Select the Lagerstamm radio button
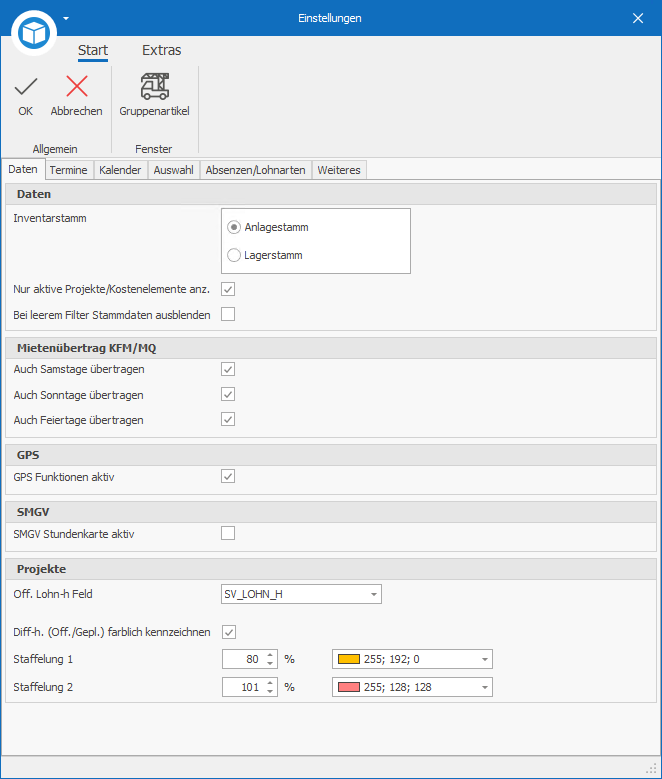 point(234,255)
